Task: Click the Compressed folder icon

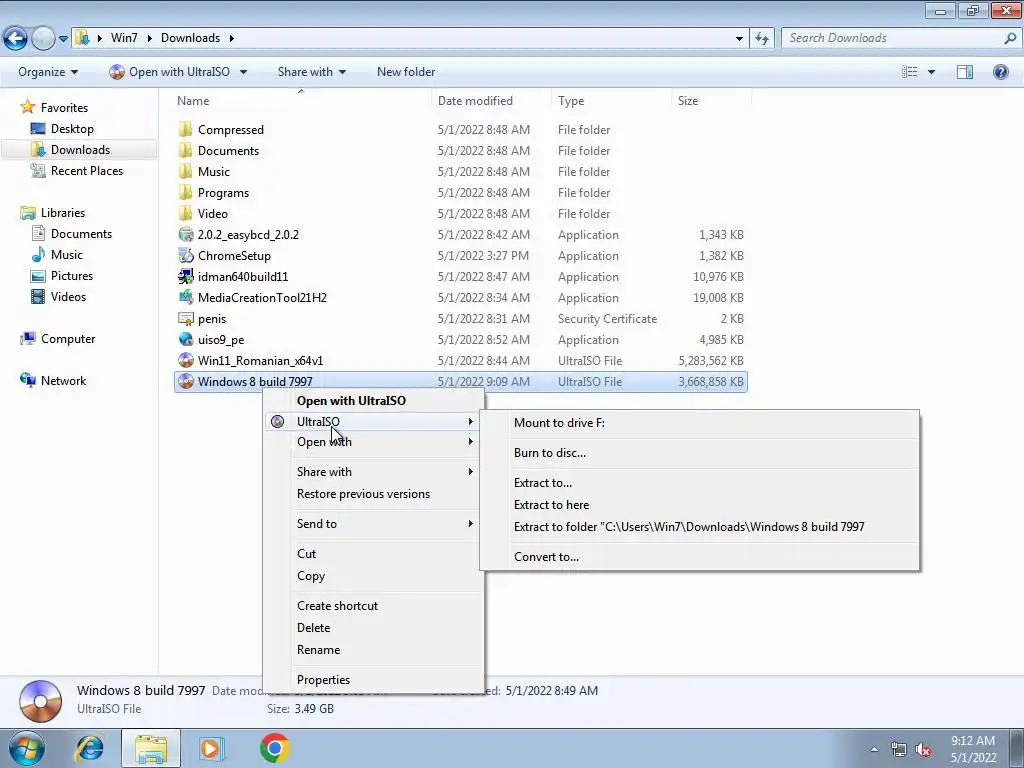Action: tap(185, 129)
